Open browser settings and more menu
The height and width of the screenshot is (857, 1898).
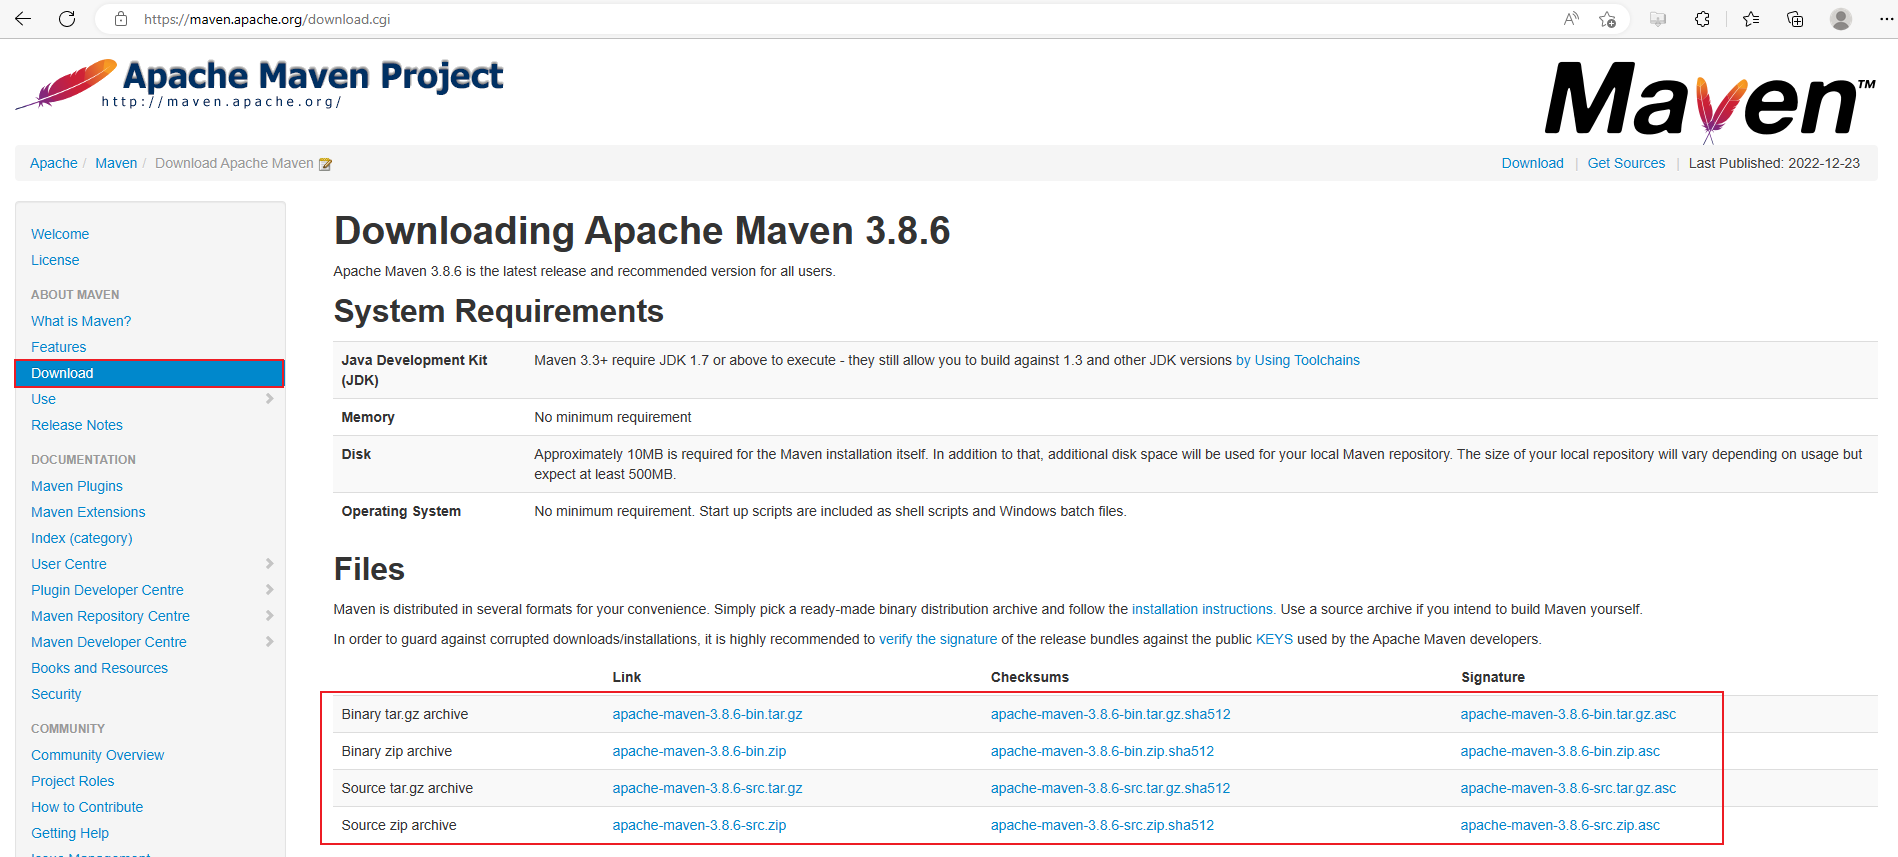coord(1885,19)
